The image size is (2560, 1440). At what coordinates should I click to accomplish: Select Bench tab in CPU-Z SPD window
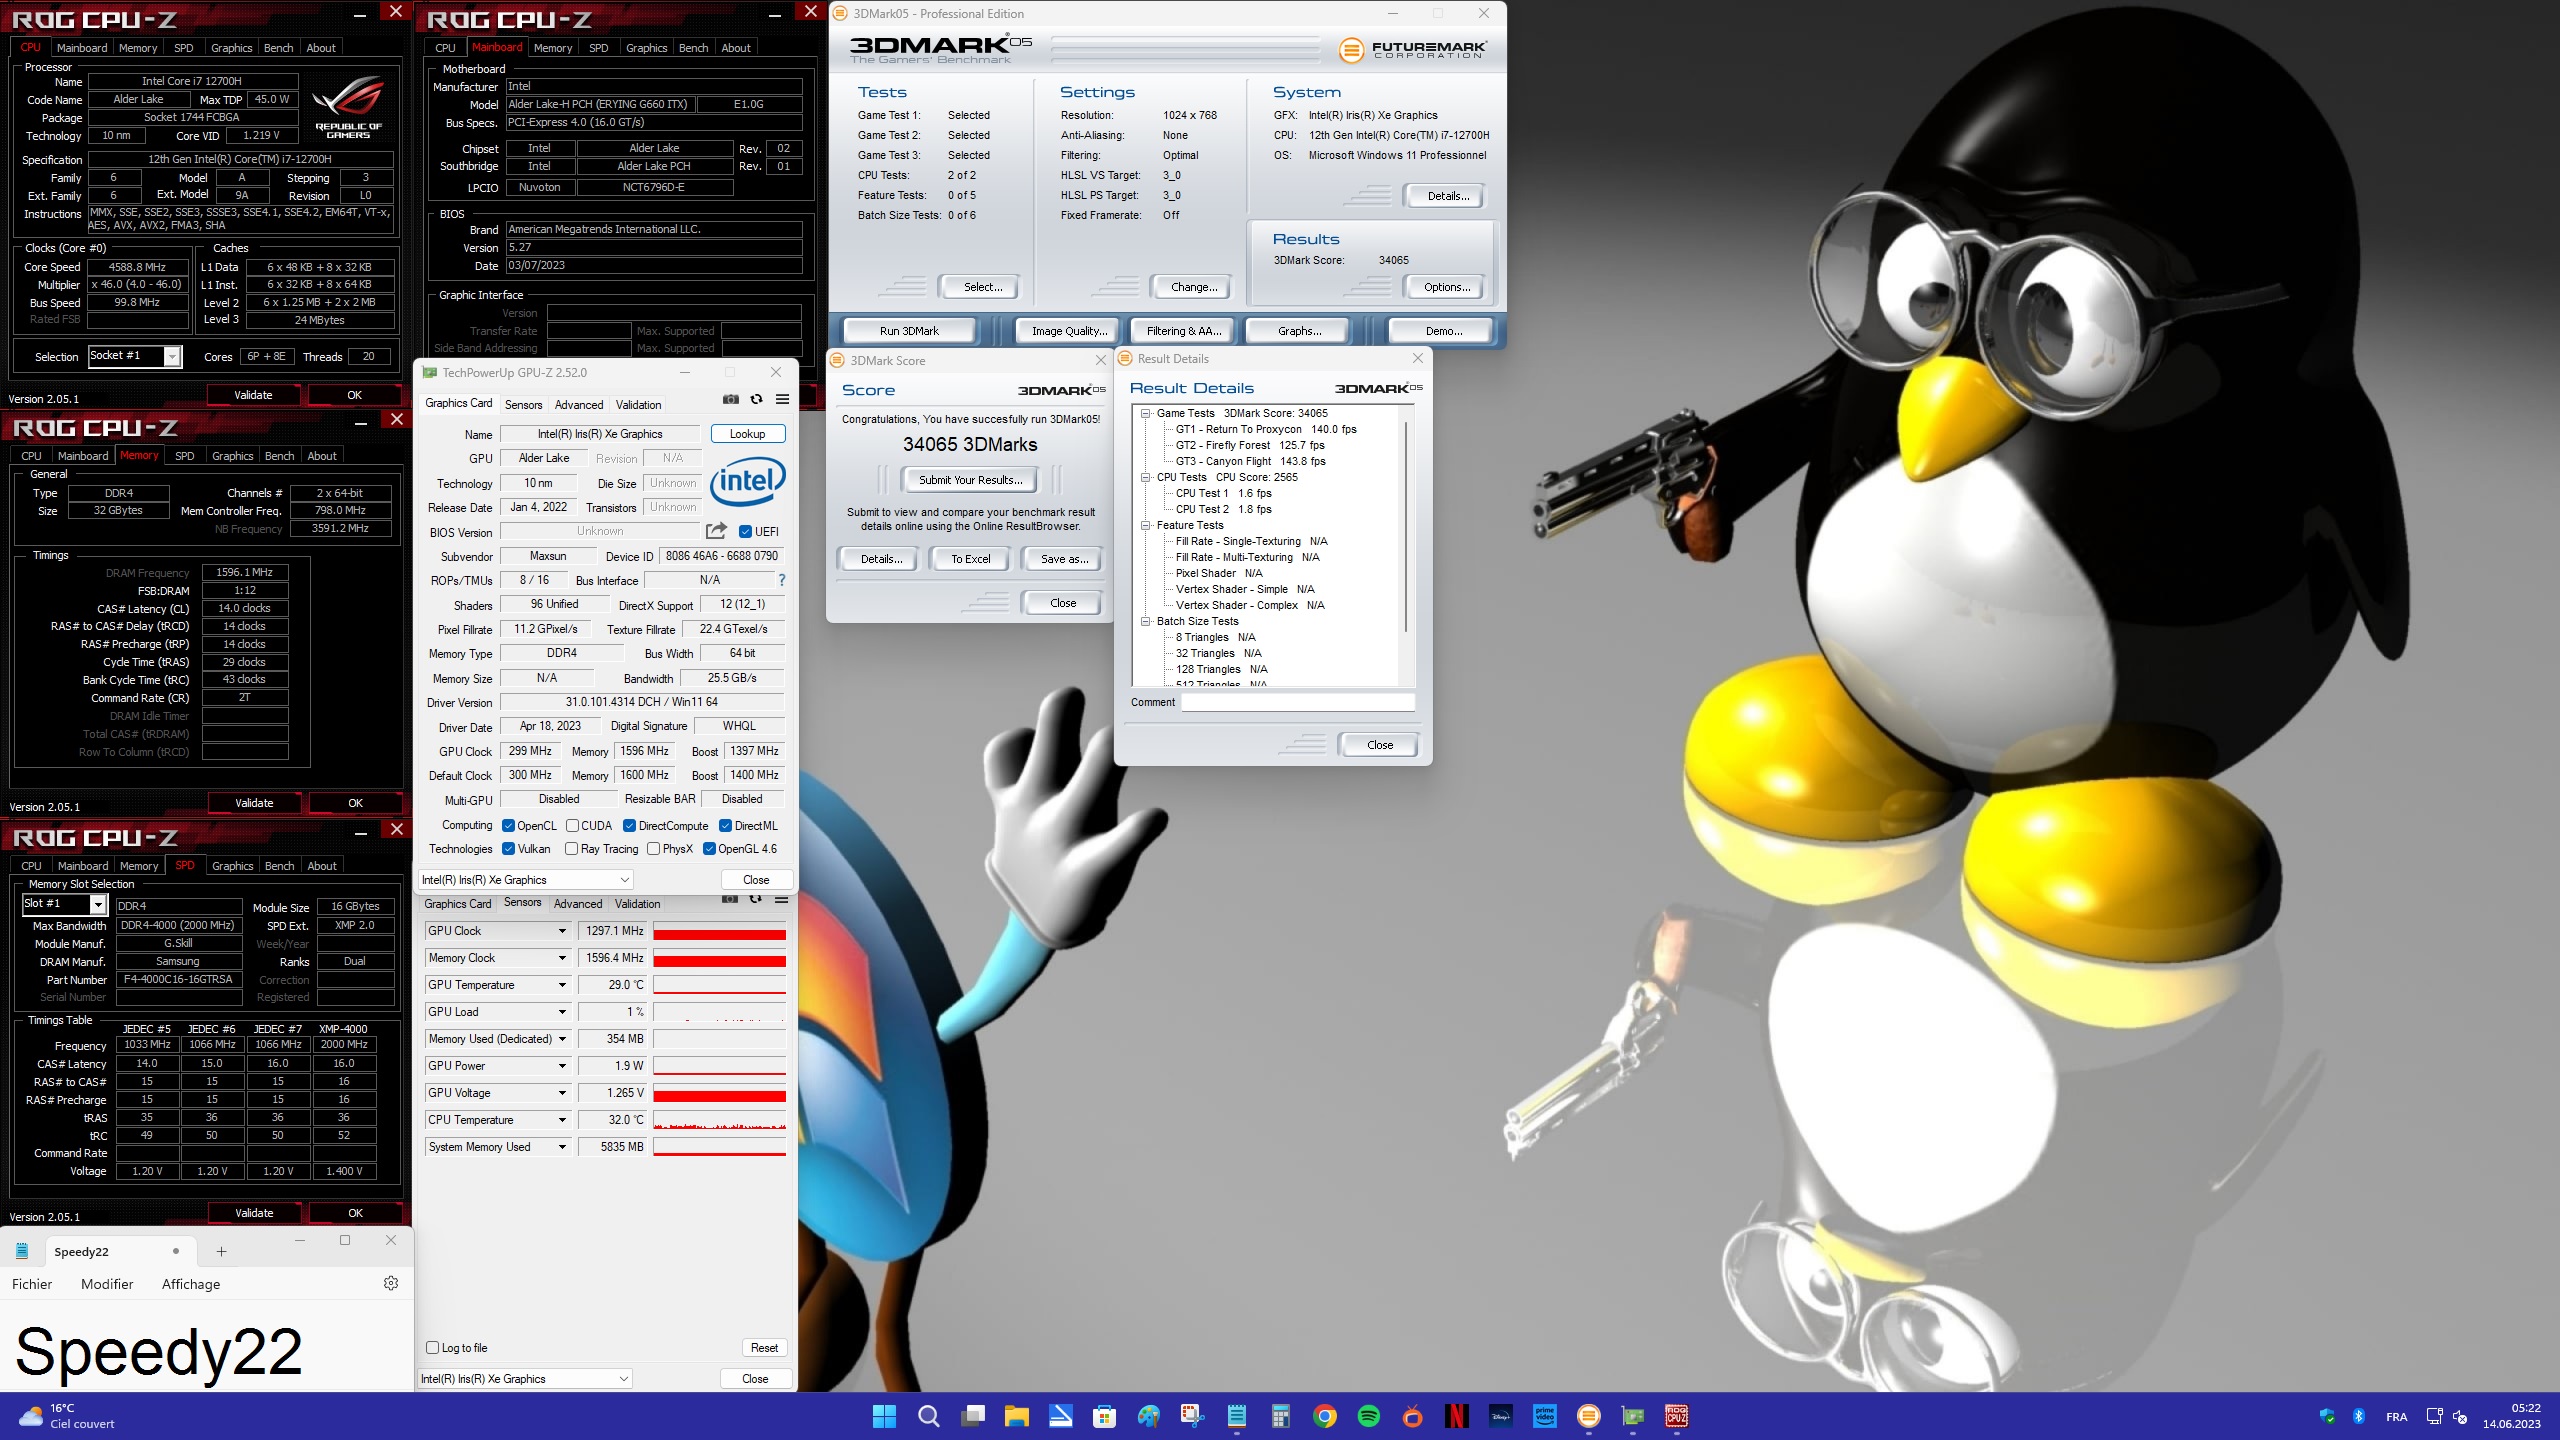[x=279, y=866]
